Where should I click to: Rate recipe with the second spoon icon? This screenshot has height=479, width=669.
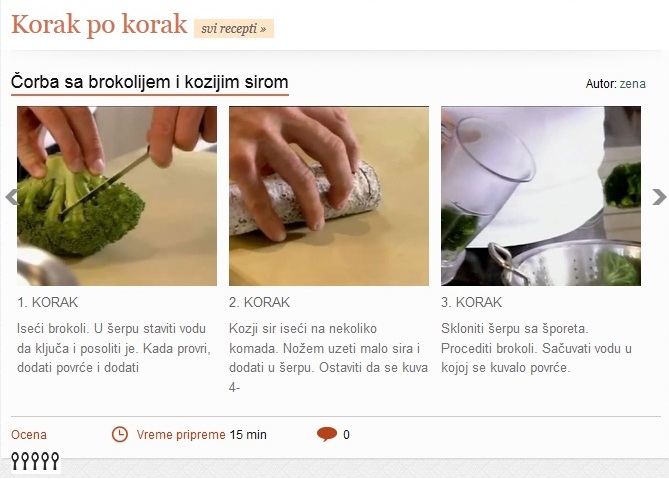(26, 461)
